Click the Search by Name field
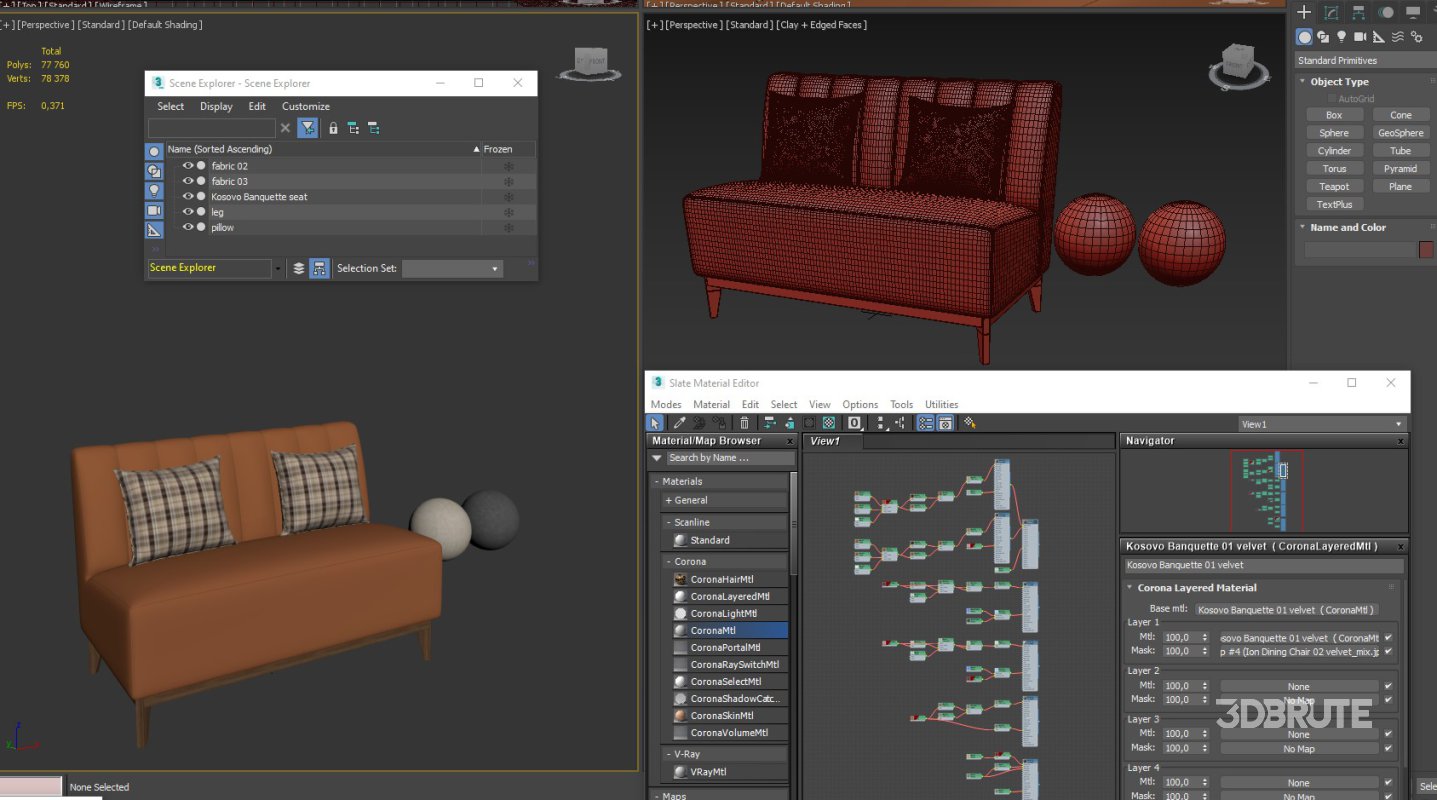This screenshot has height=800, width=1437. click(730, 458)
